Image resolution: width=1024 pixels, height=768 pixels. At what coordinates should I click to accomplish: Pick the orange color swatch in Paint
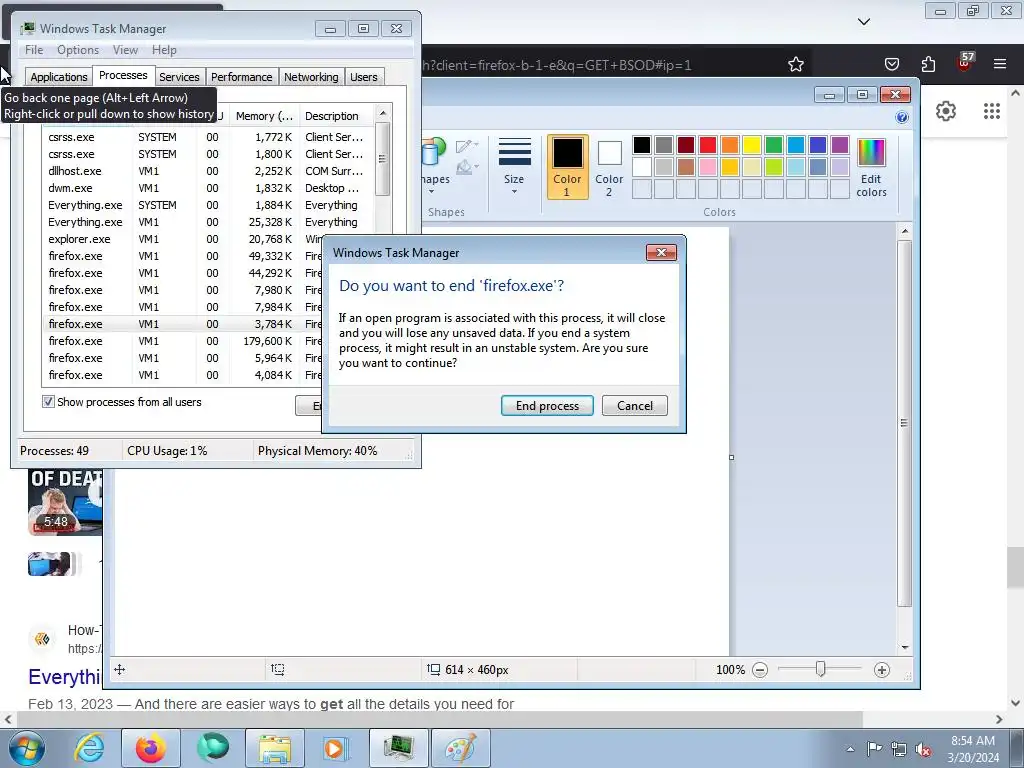click(x=730, y=145)
